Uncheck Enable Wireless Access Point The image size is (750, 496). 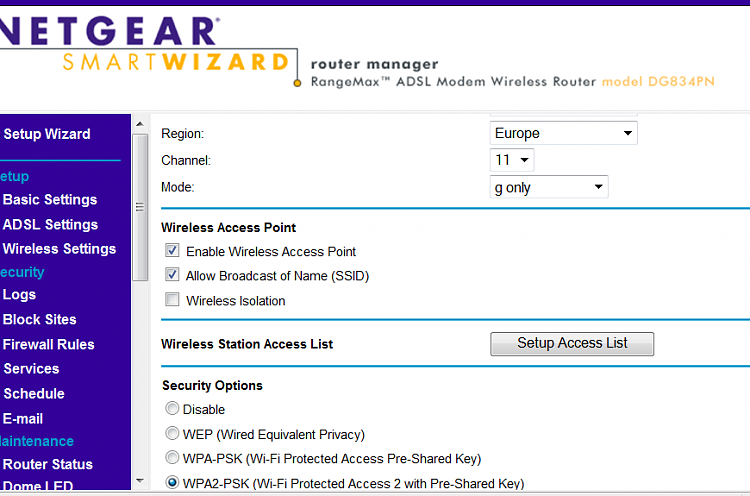172,250
